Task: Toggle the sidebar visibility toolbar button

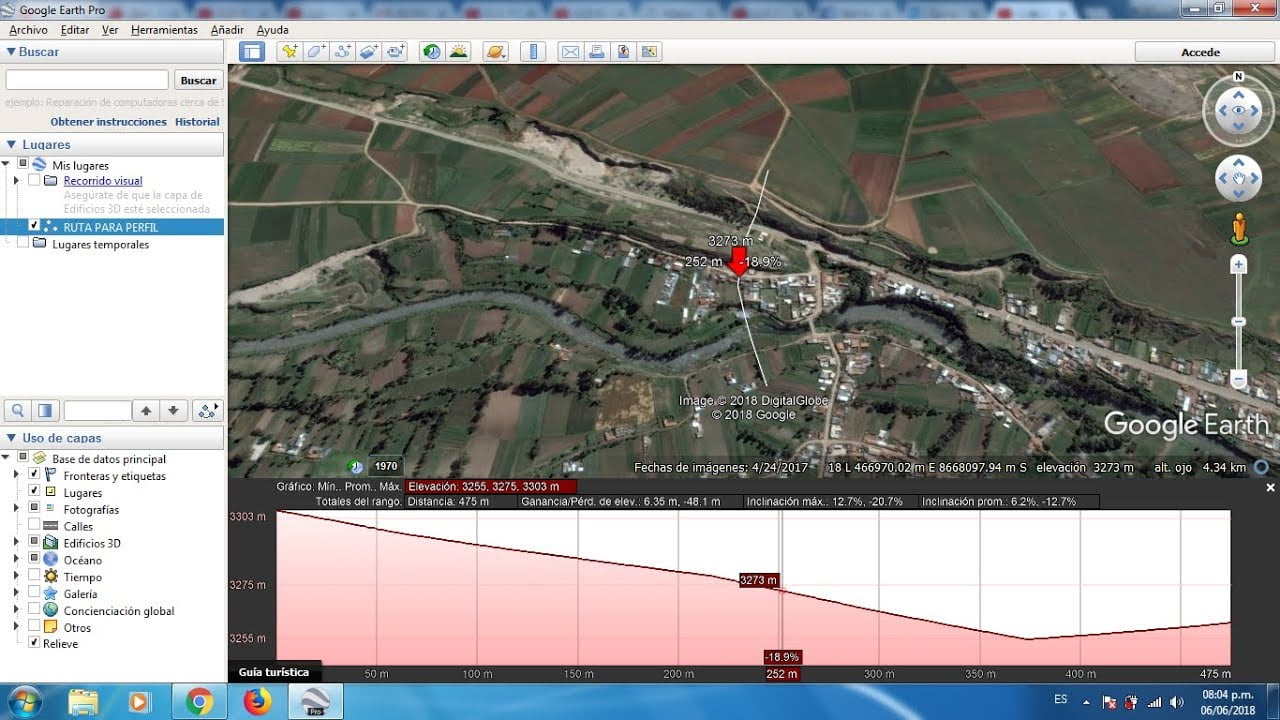Action: pyautogui.click(x=252, y=52)
